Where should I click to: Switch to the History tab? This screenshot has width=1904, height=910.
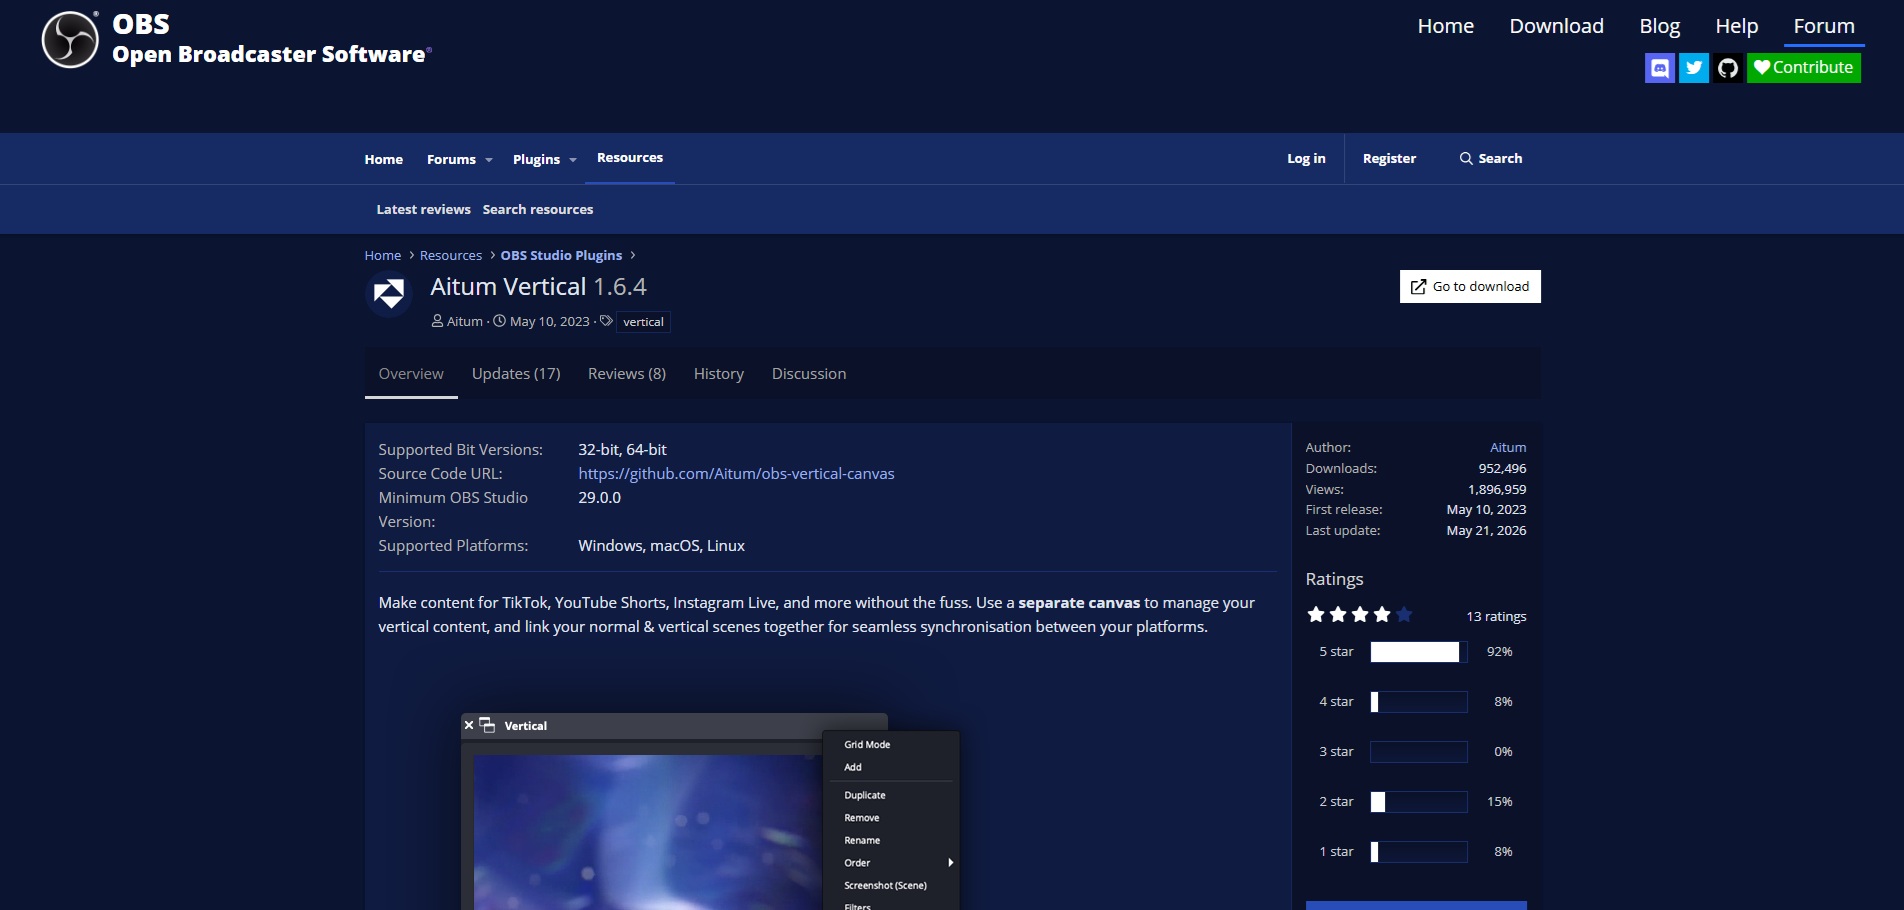pos(719,373)
